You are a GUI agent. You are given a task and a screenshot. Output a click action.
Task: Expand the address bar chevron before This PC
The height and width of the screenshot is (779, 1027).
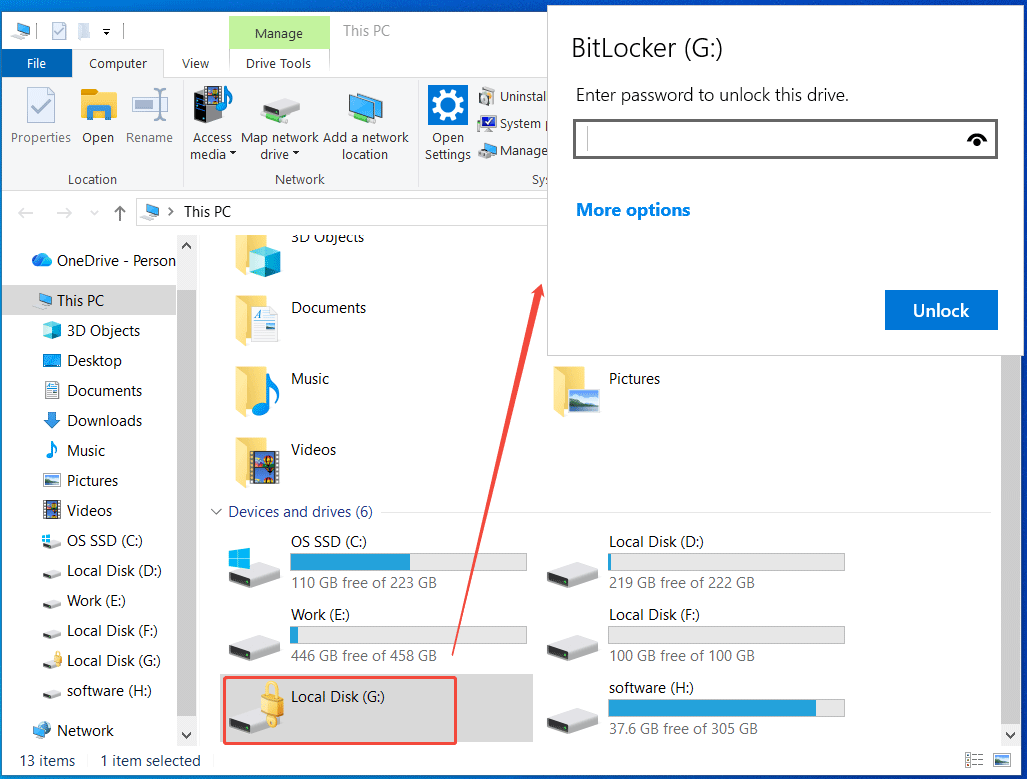[x=171, y=212]
